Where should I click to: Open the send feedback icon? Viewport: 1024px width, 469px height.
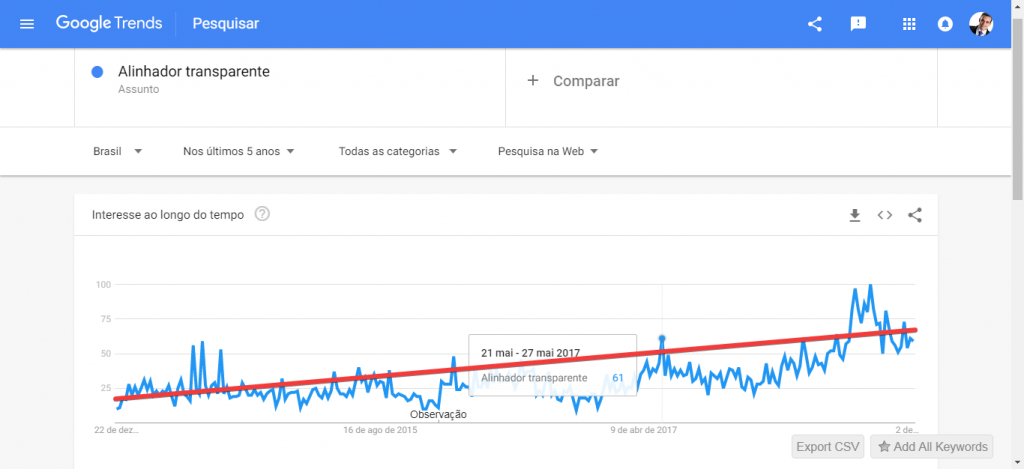pos(858,24)
